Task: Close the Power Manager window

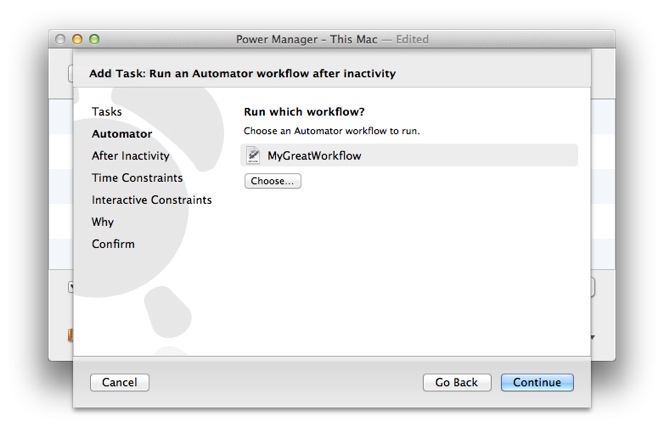Action: (x=60, y=39)
